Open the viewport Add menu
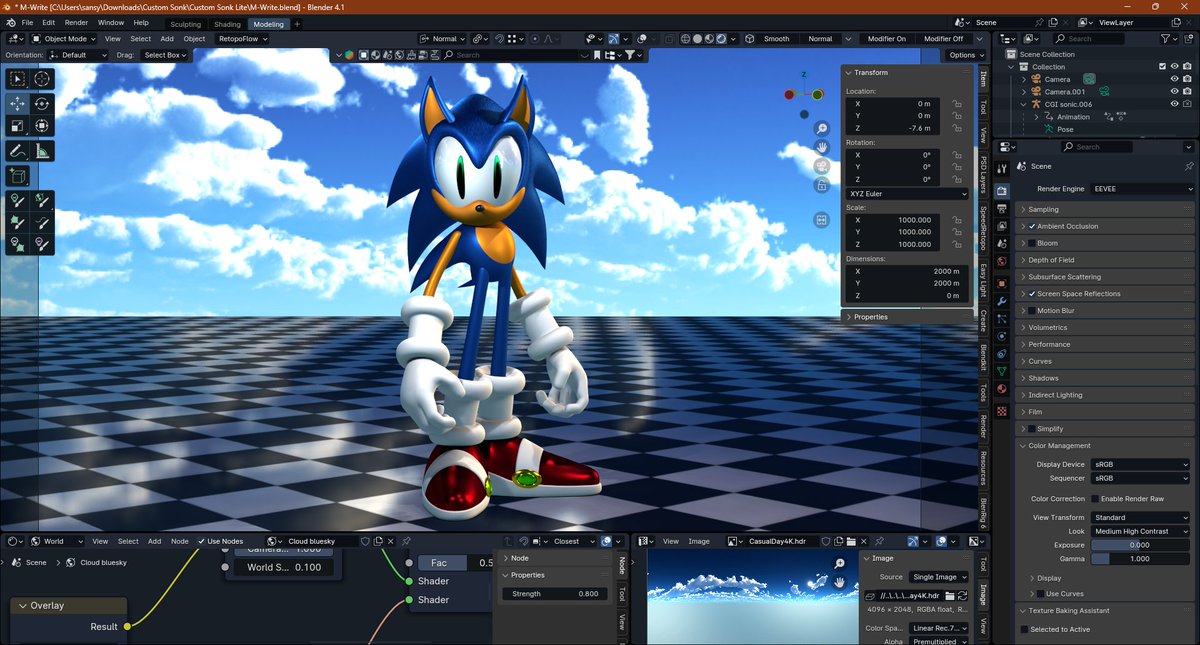1200x645 pixels. point(167,39)
